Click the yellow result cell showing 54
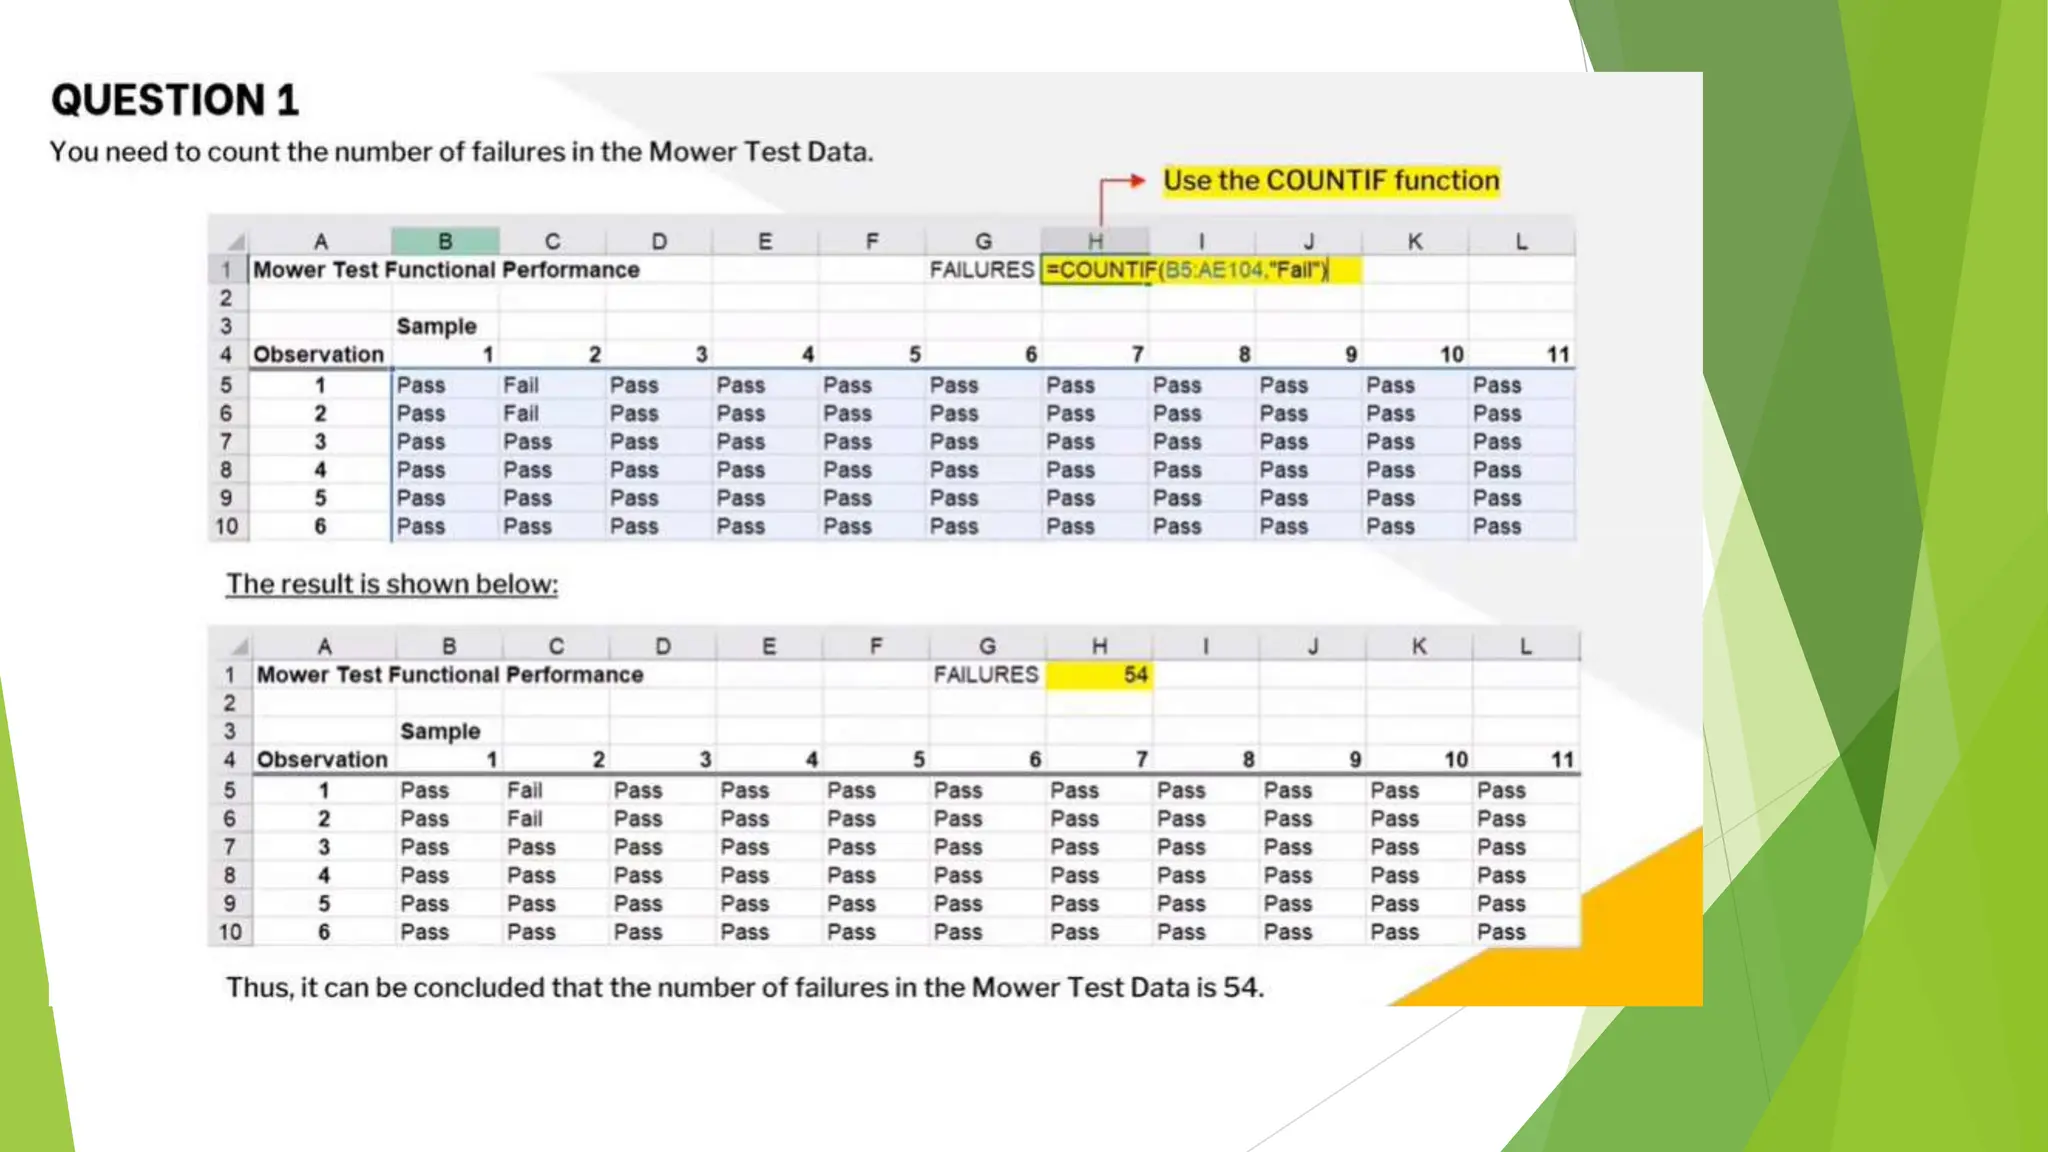The width and height of the screenshot is (2048, 1152). (1099, 675)
